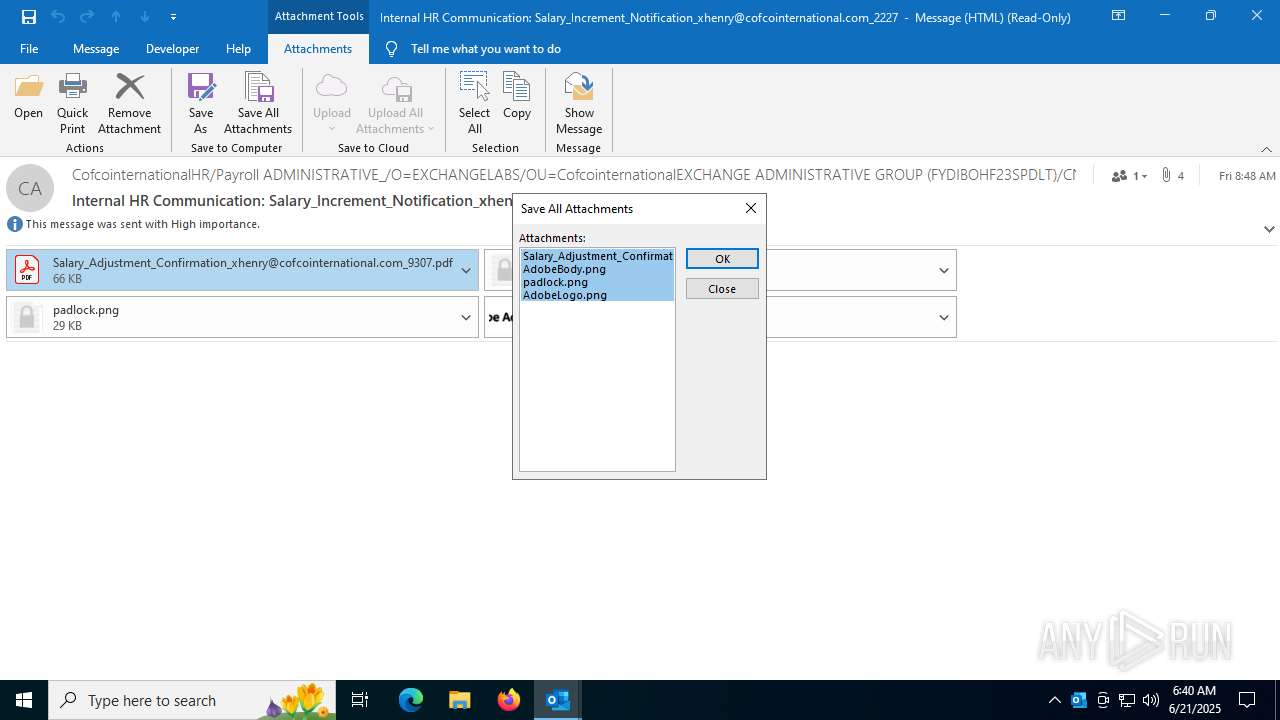Open Customize Quick Access Toolbar dropdown
Screen dimensions: 1280x720
[x=174, y=17]
